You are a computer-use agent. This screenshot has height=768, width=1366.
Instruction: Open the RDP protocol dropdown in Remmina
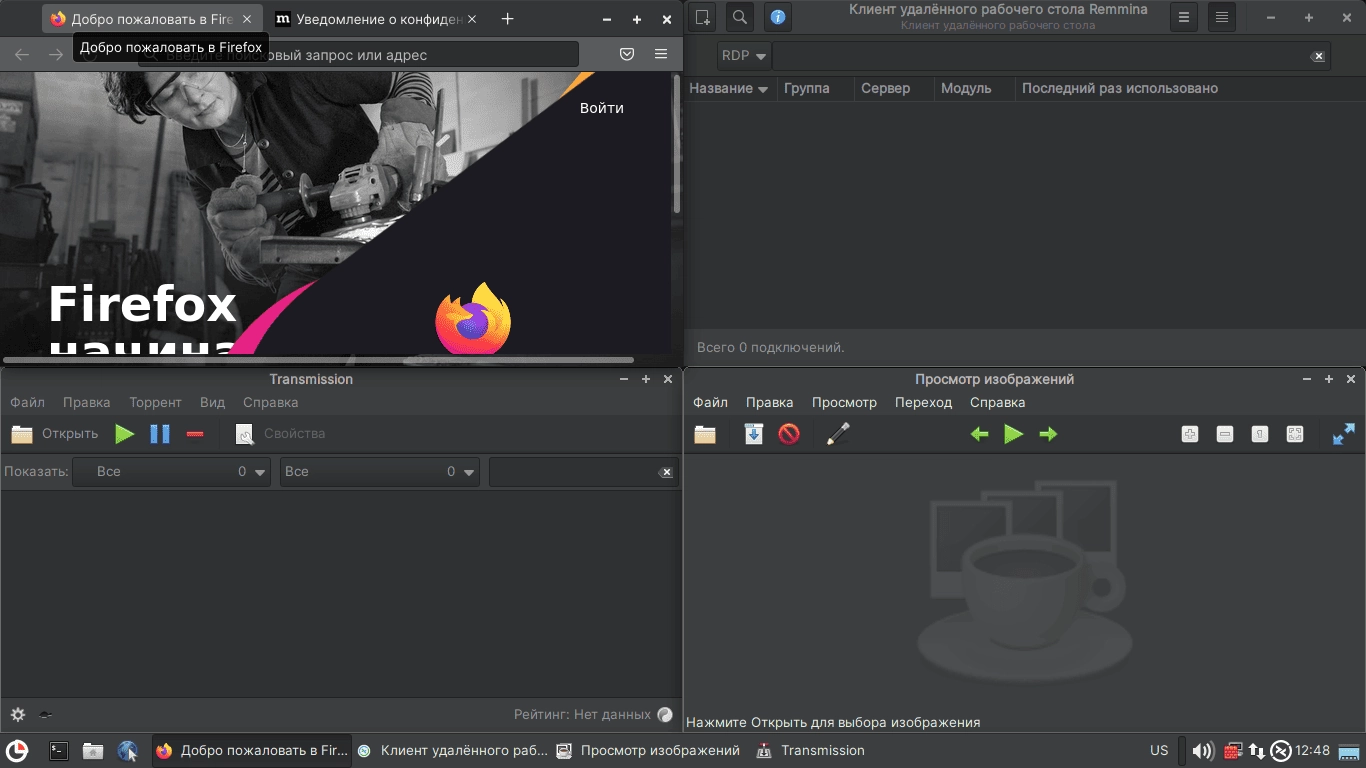[x=744, y=56]
